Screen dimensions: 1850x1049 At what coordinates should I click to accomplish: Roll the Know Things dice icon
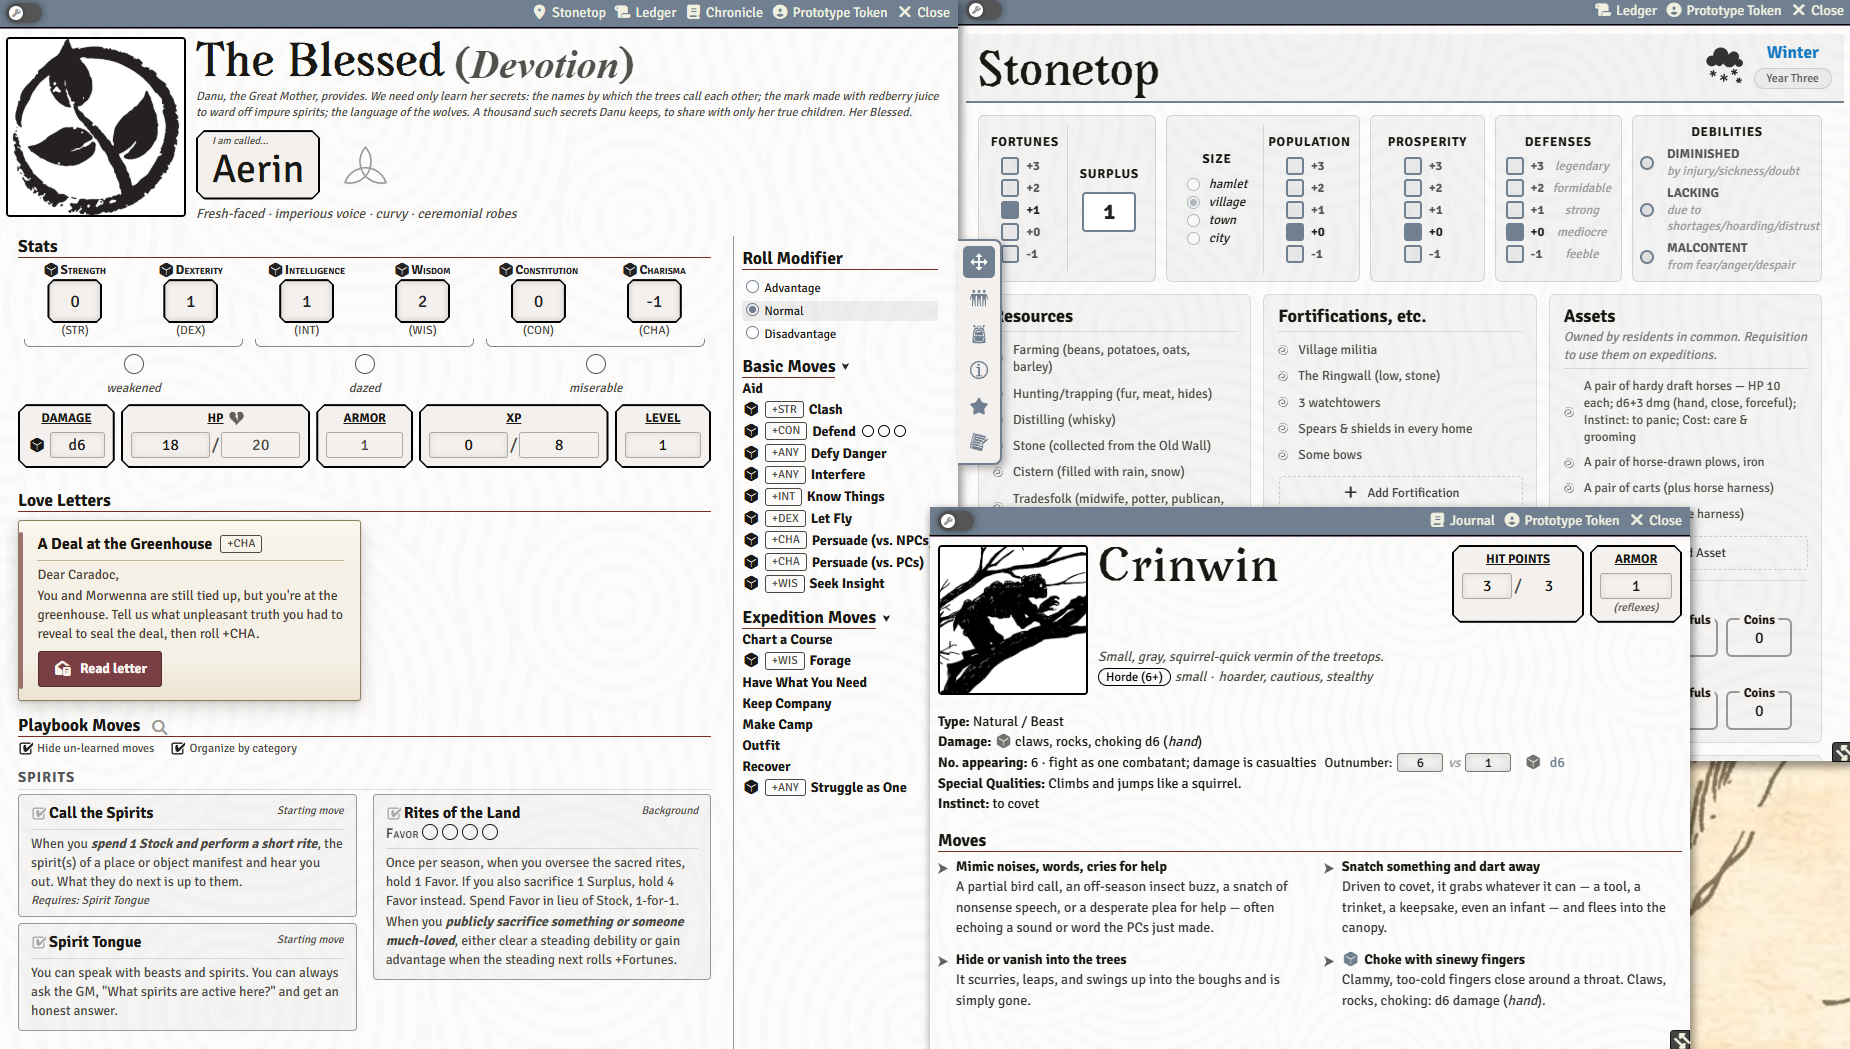(751, 496)
